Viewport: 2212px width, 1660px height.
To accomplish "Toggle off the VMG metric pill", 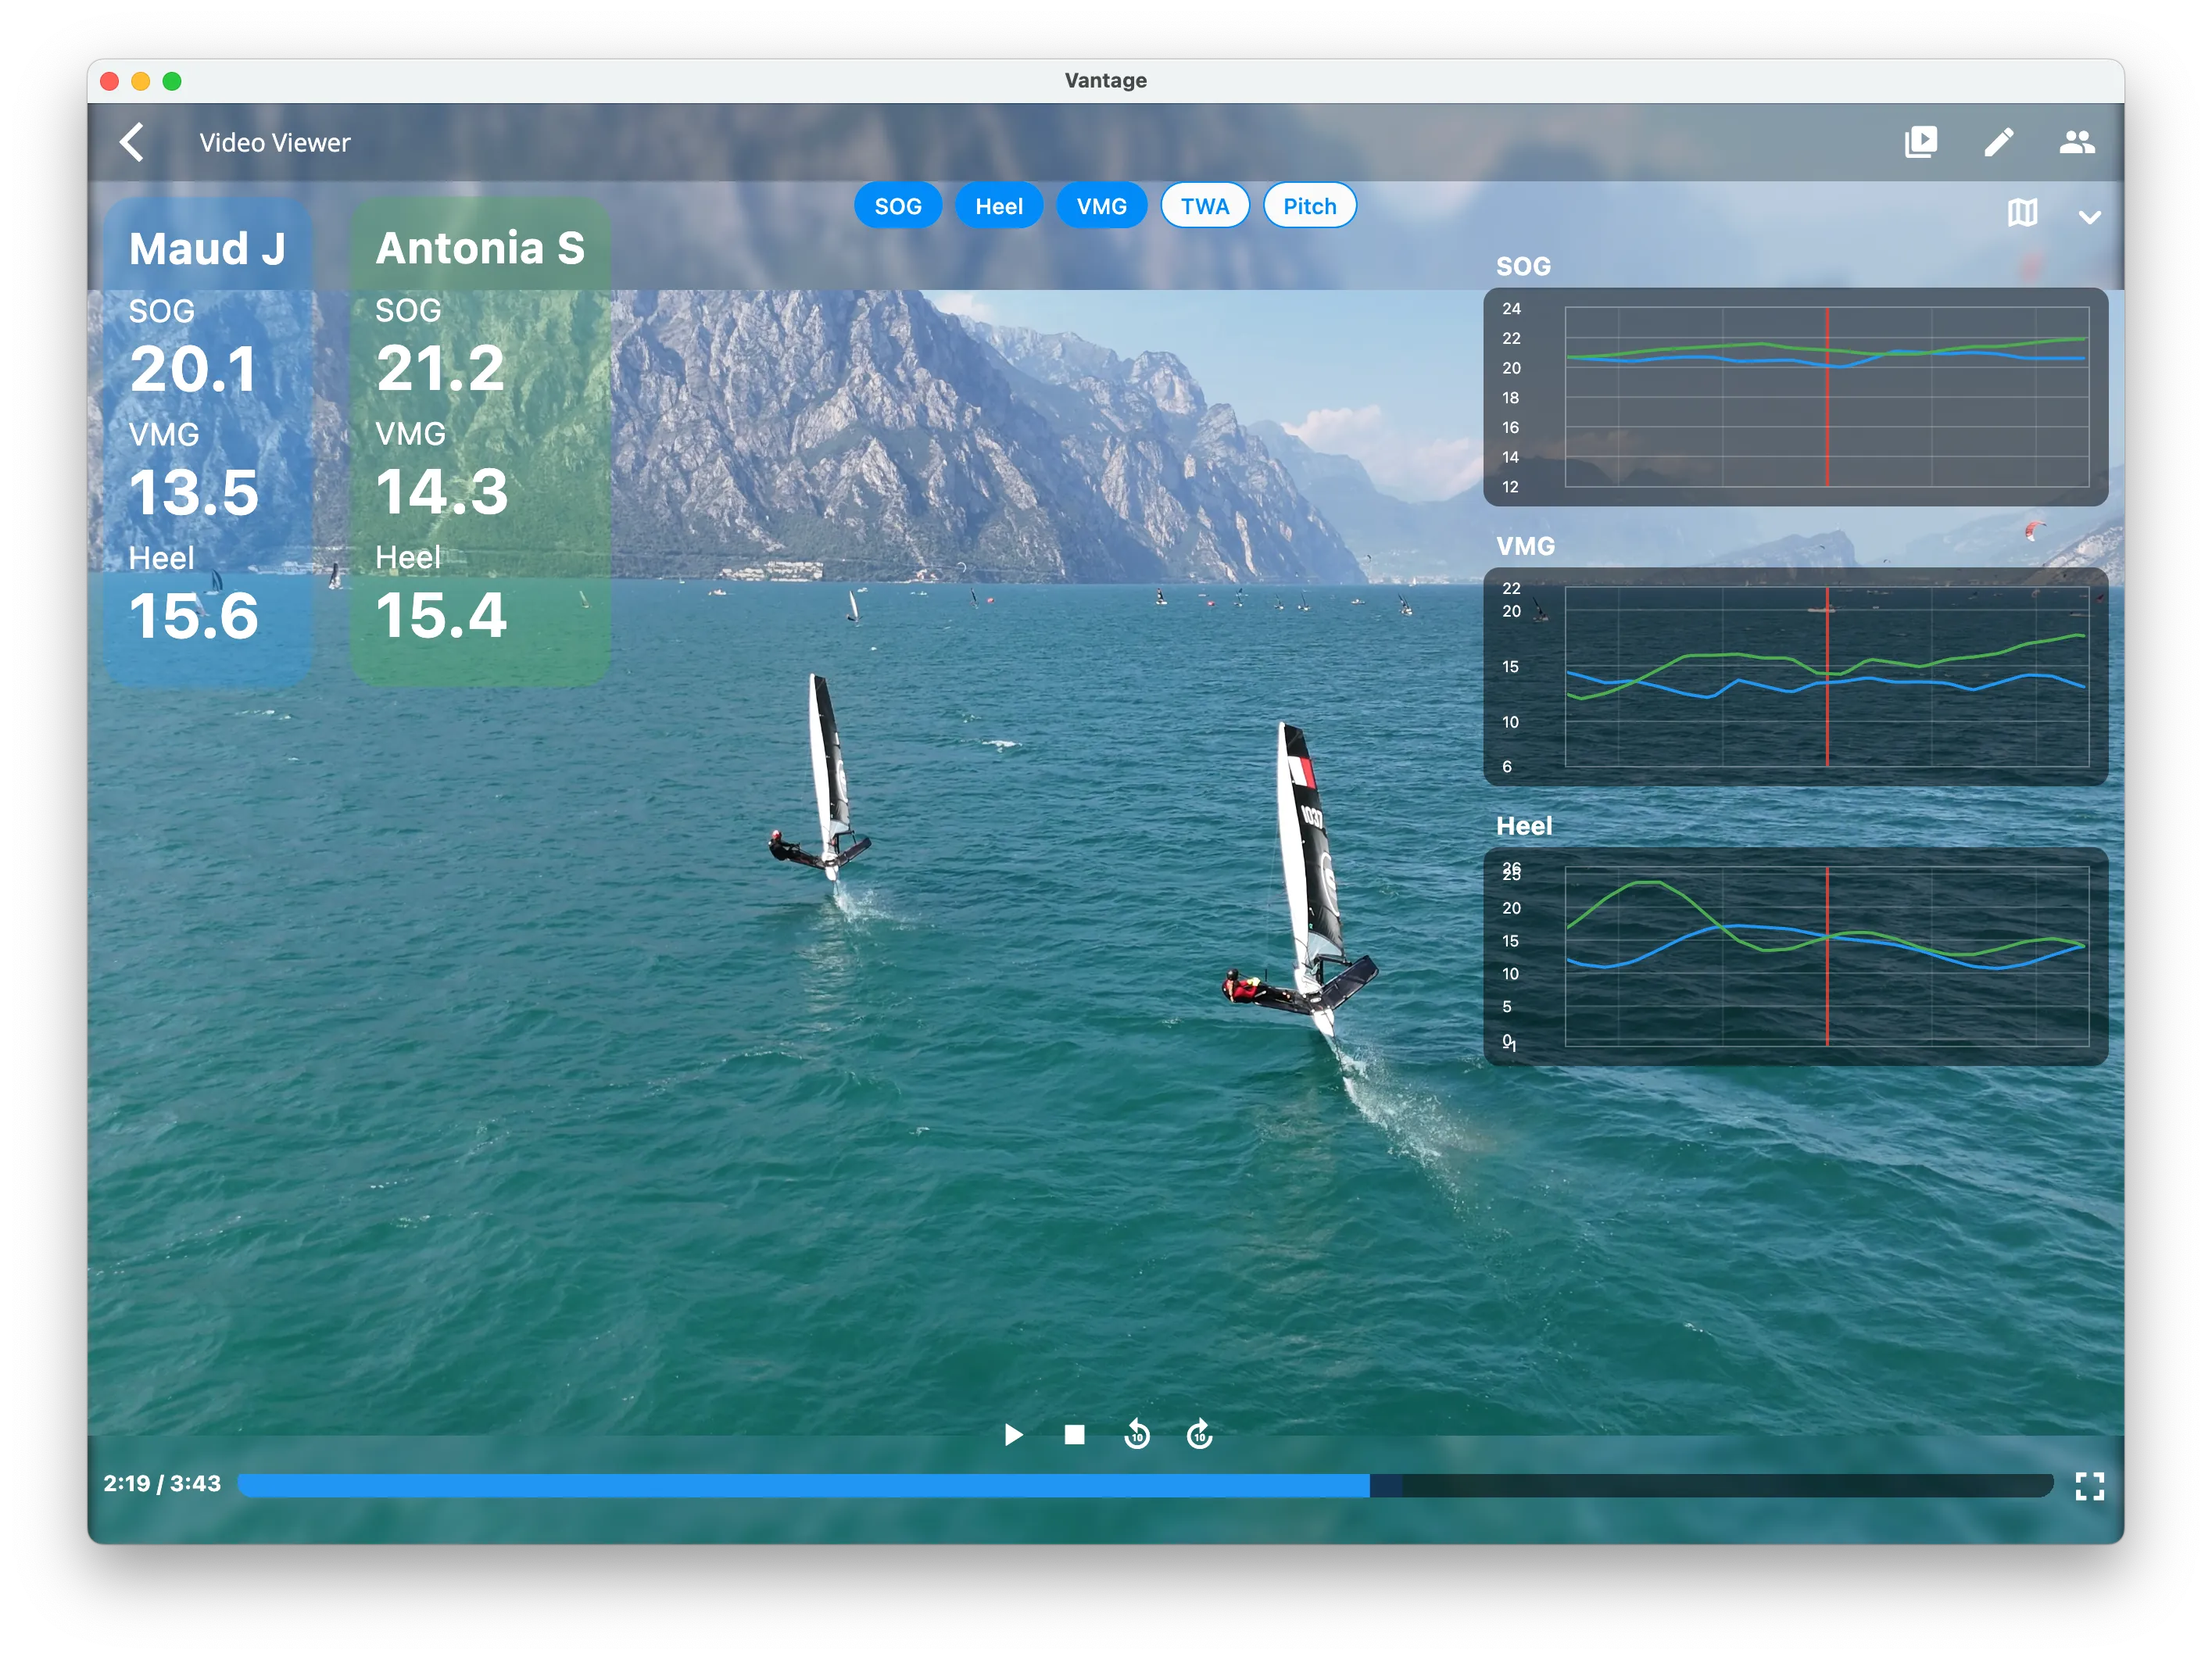I will (x=1101, y=205).
